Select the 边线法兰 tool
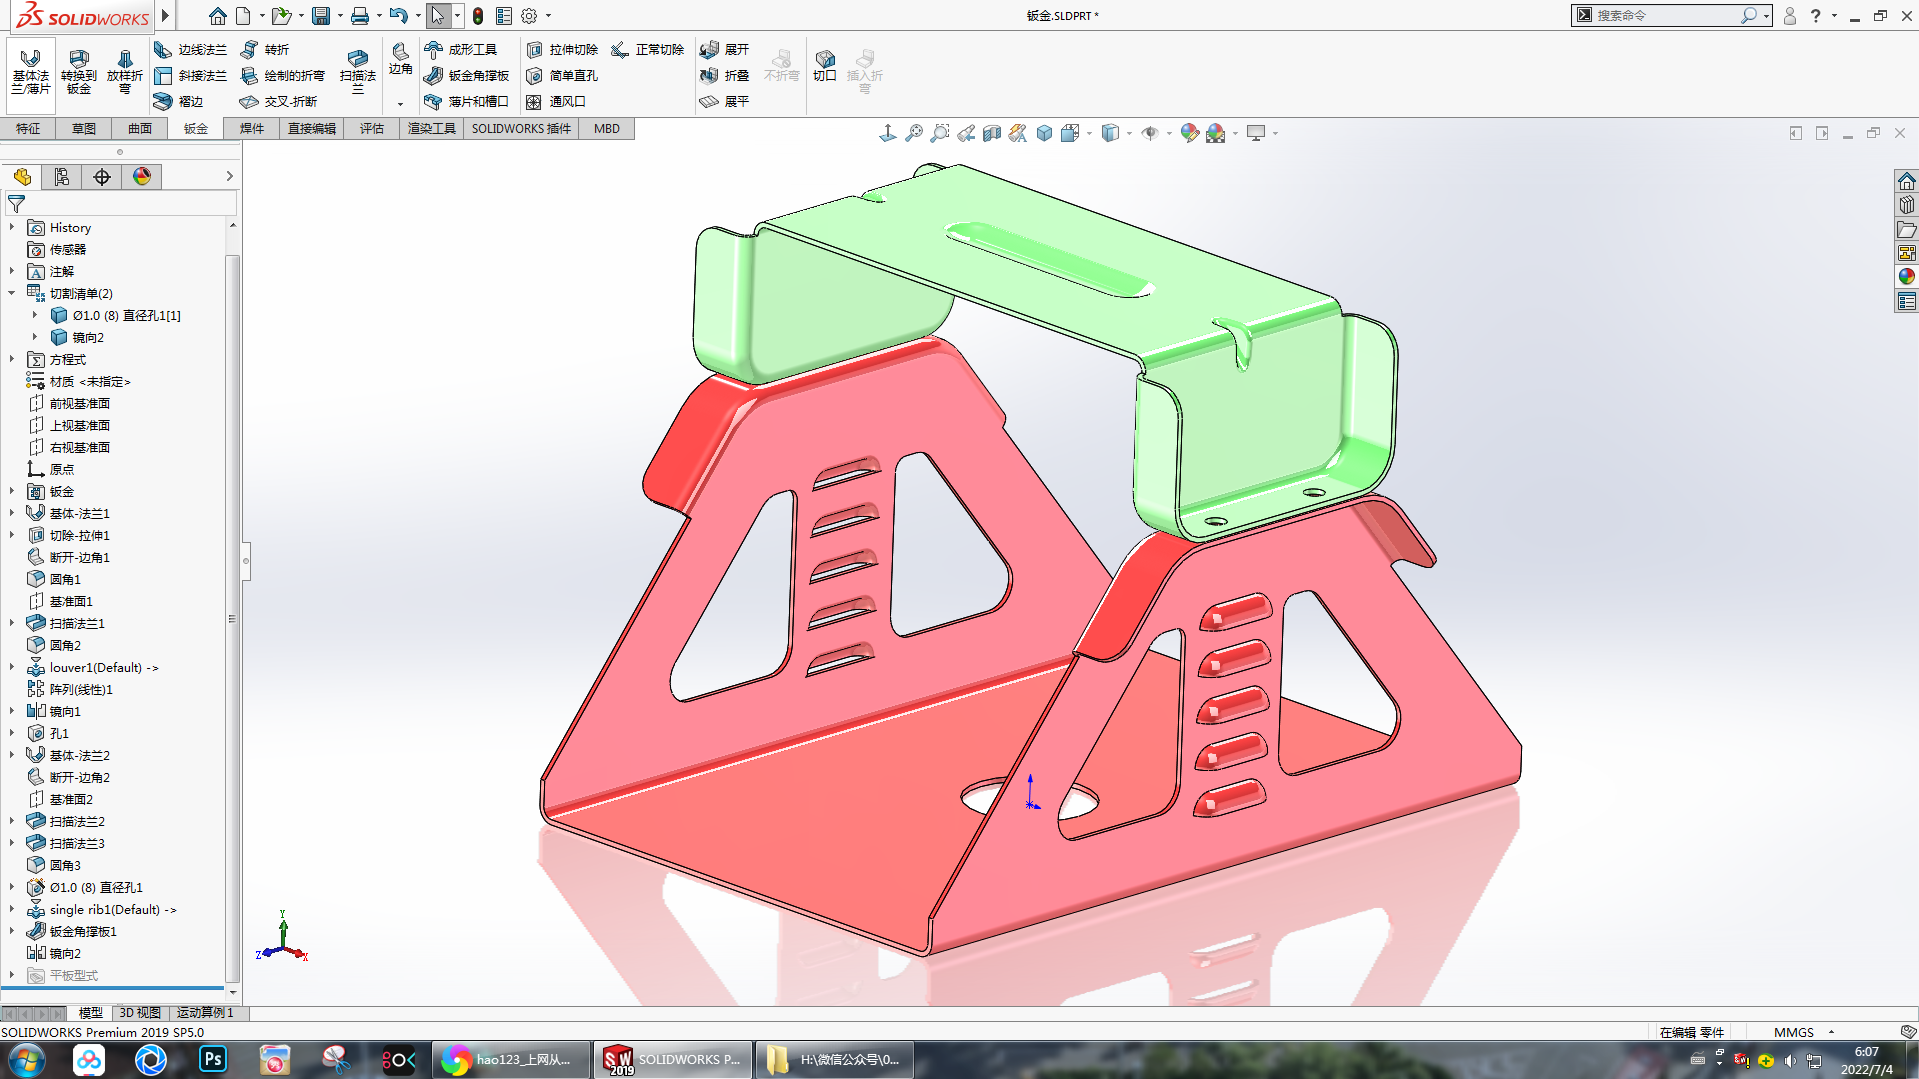1919x1079 pixels. 191,49
